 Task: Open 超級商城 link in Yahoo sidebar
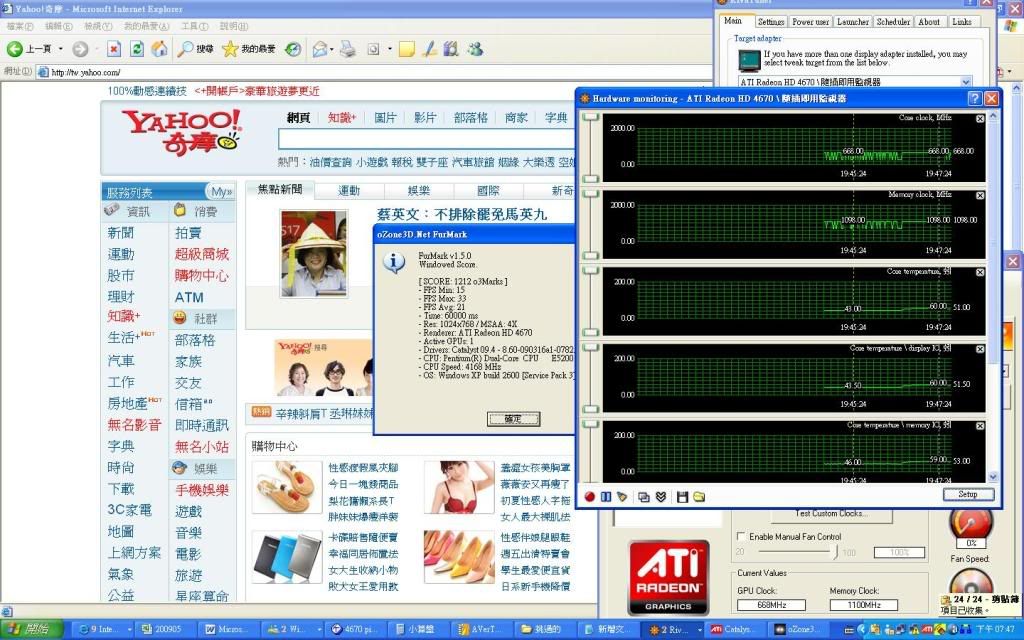[202, 254]
